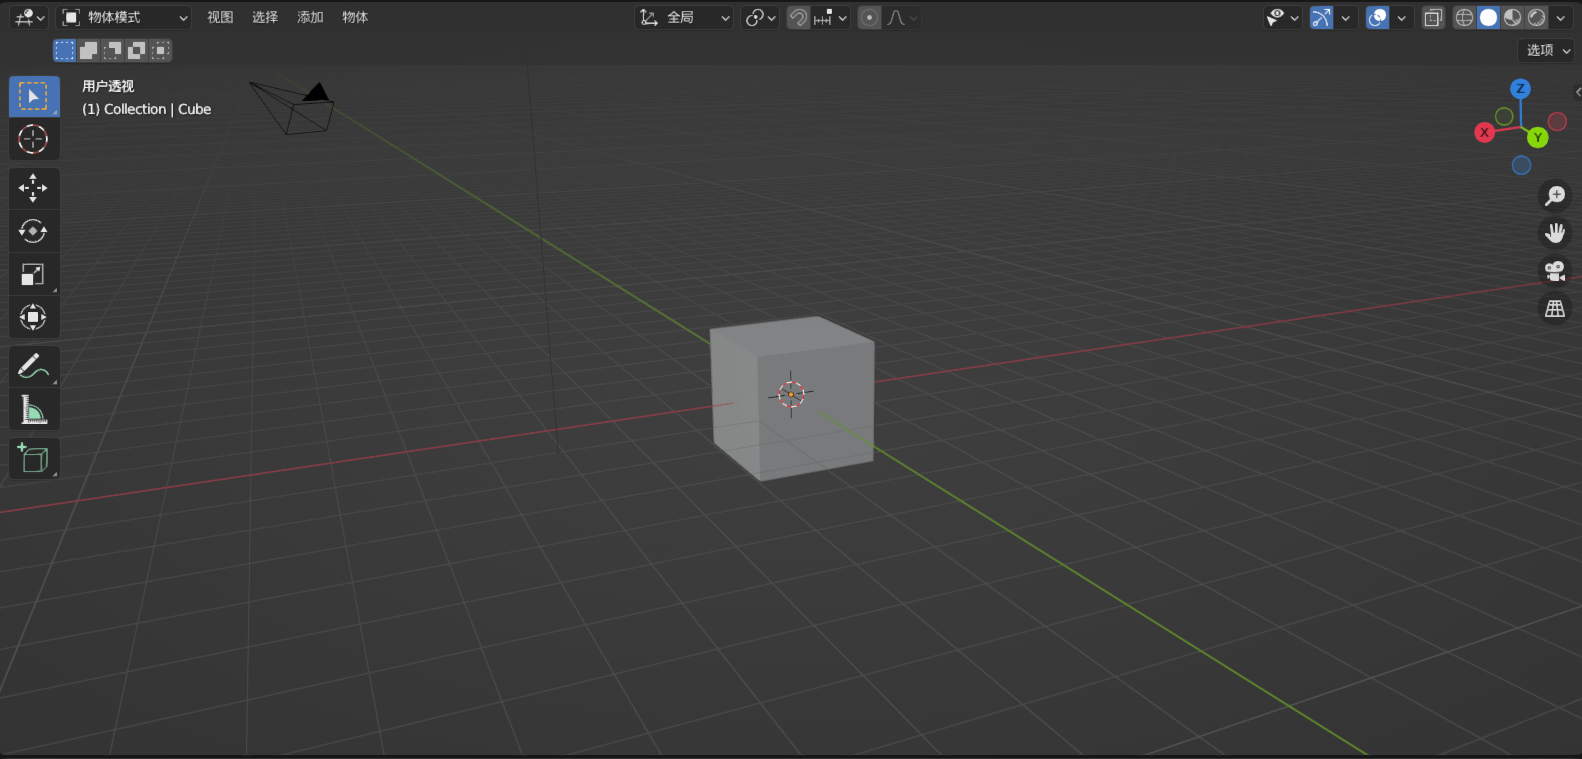Click the negative Z axis gizmo circle
The width and height of the screenshot is (1582, 759).
pos(1521,165)
